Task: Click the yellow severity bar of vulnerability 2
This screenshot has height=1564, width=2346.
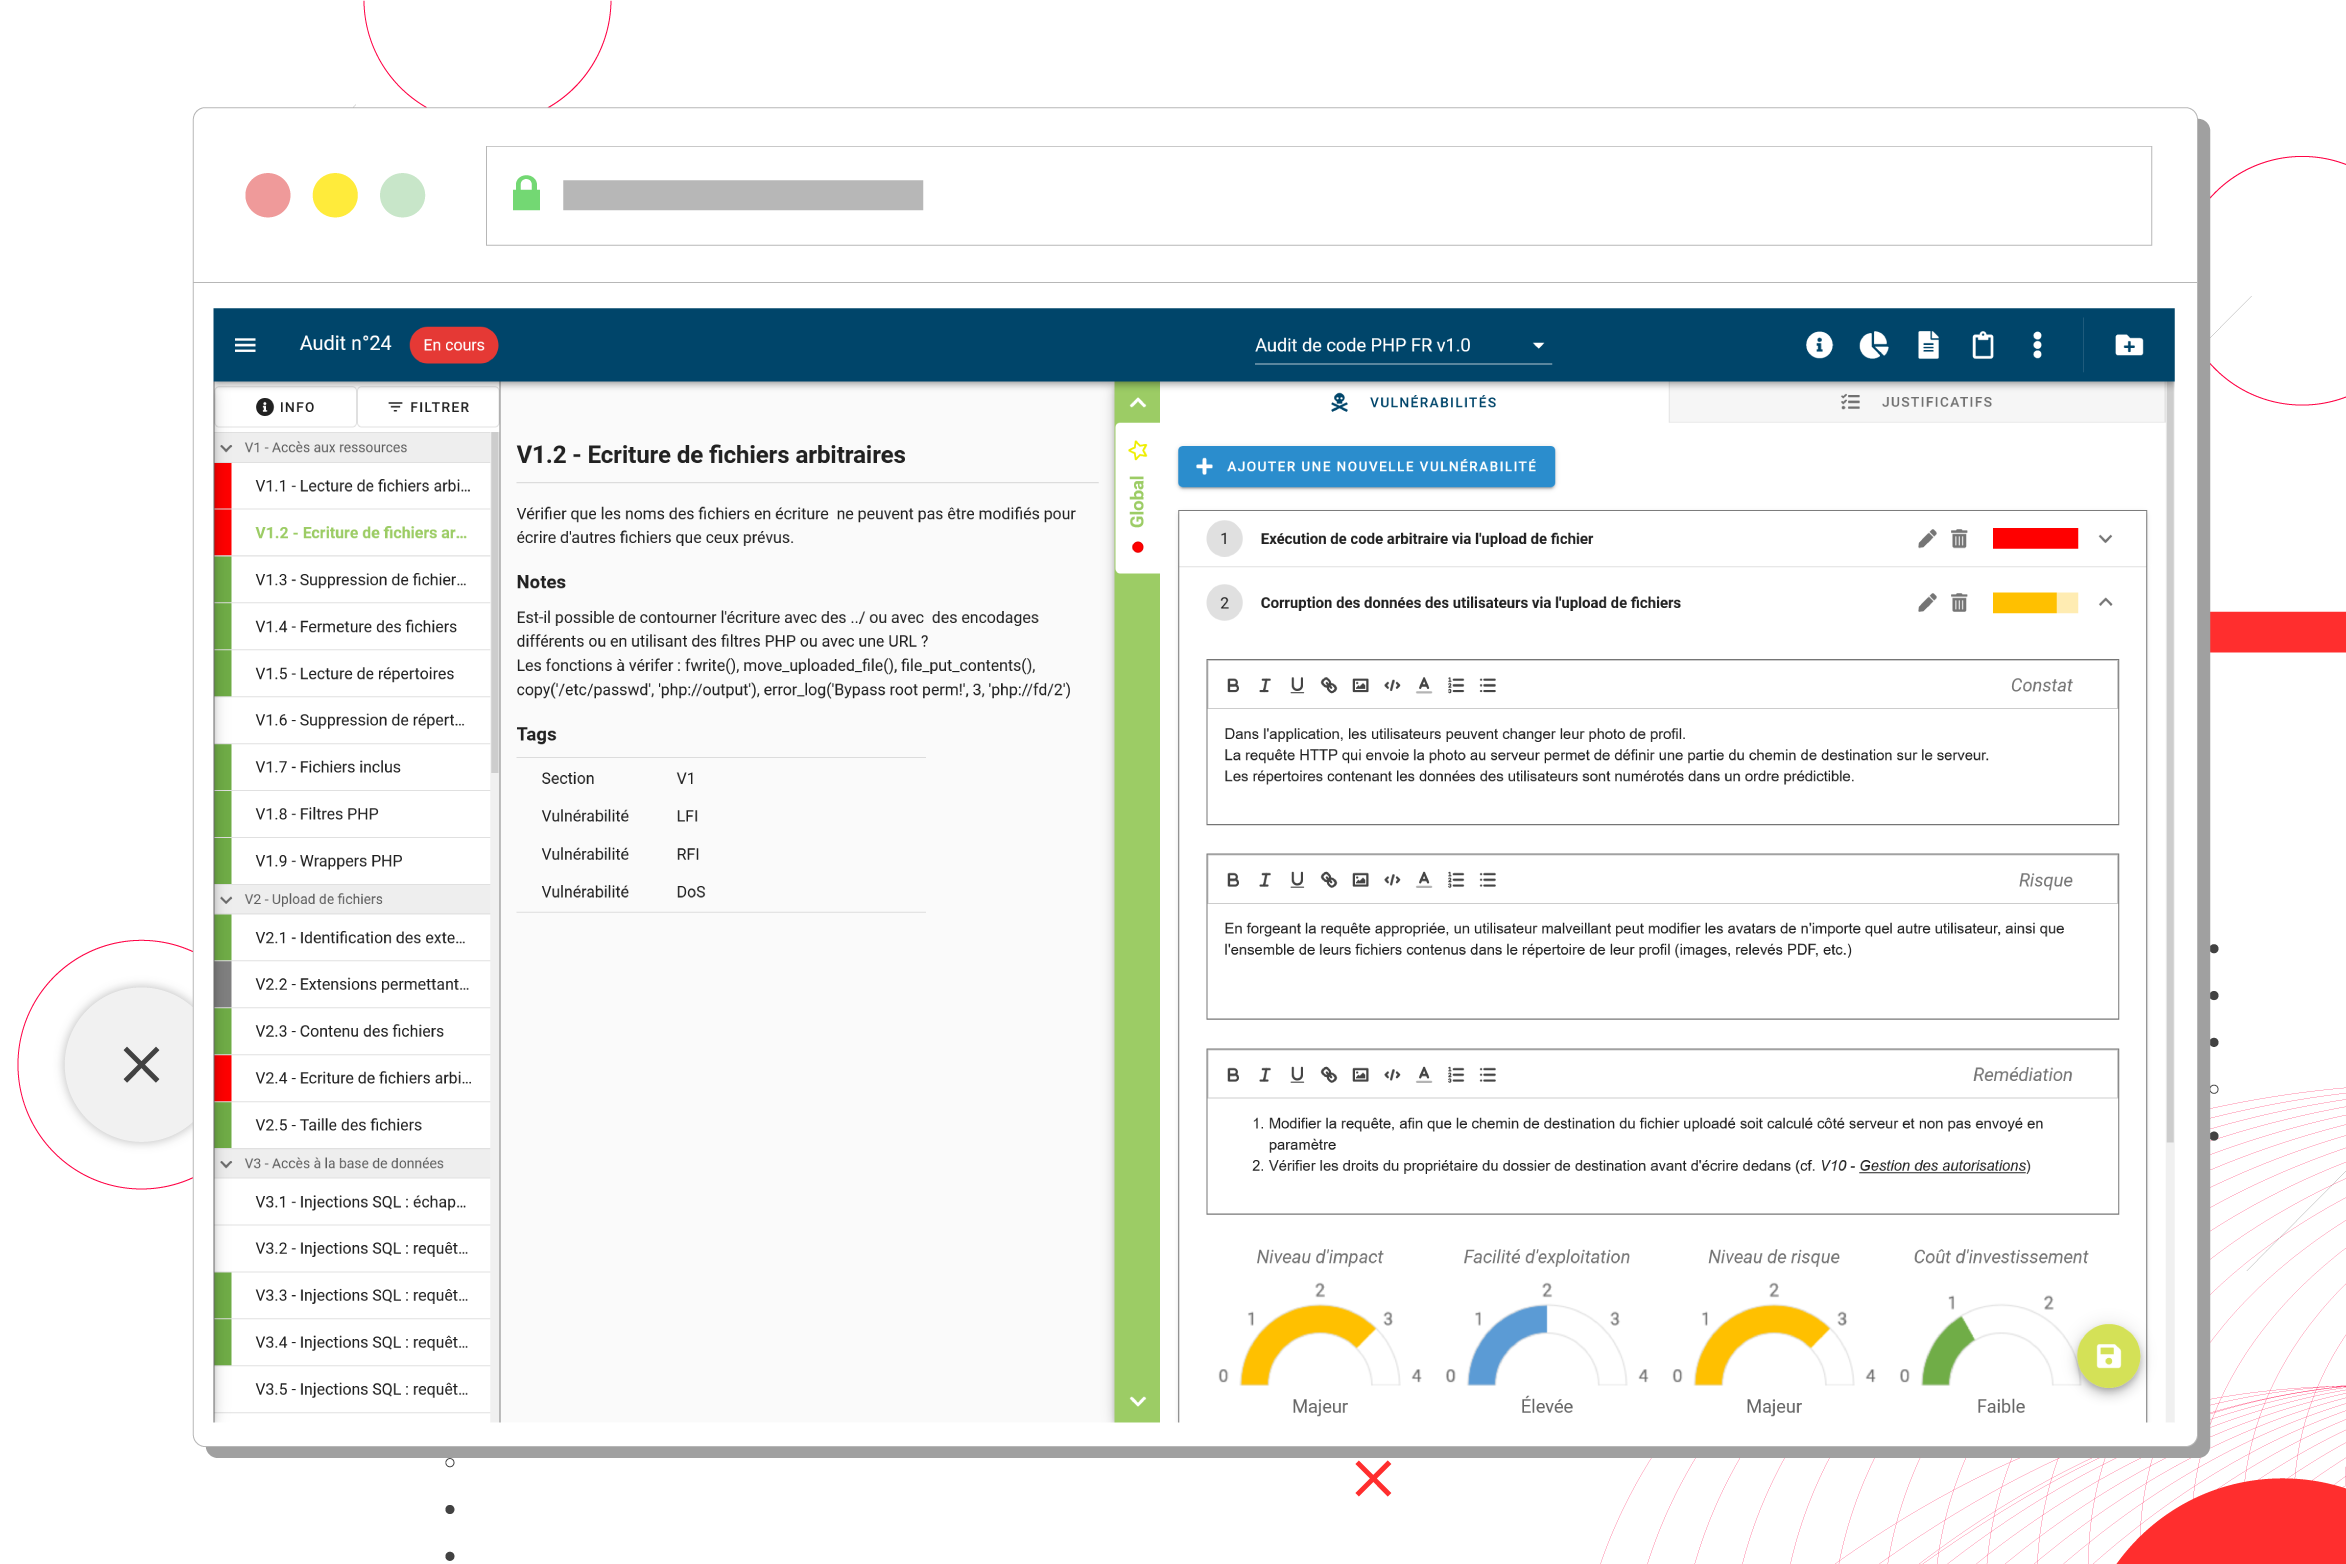Action: click(2035, 602)
